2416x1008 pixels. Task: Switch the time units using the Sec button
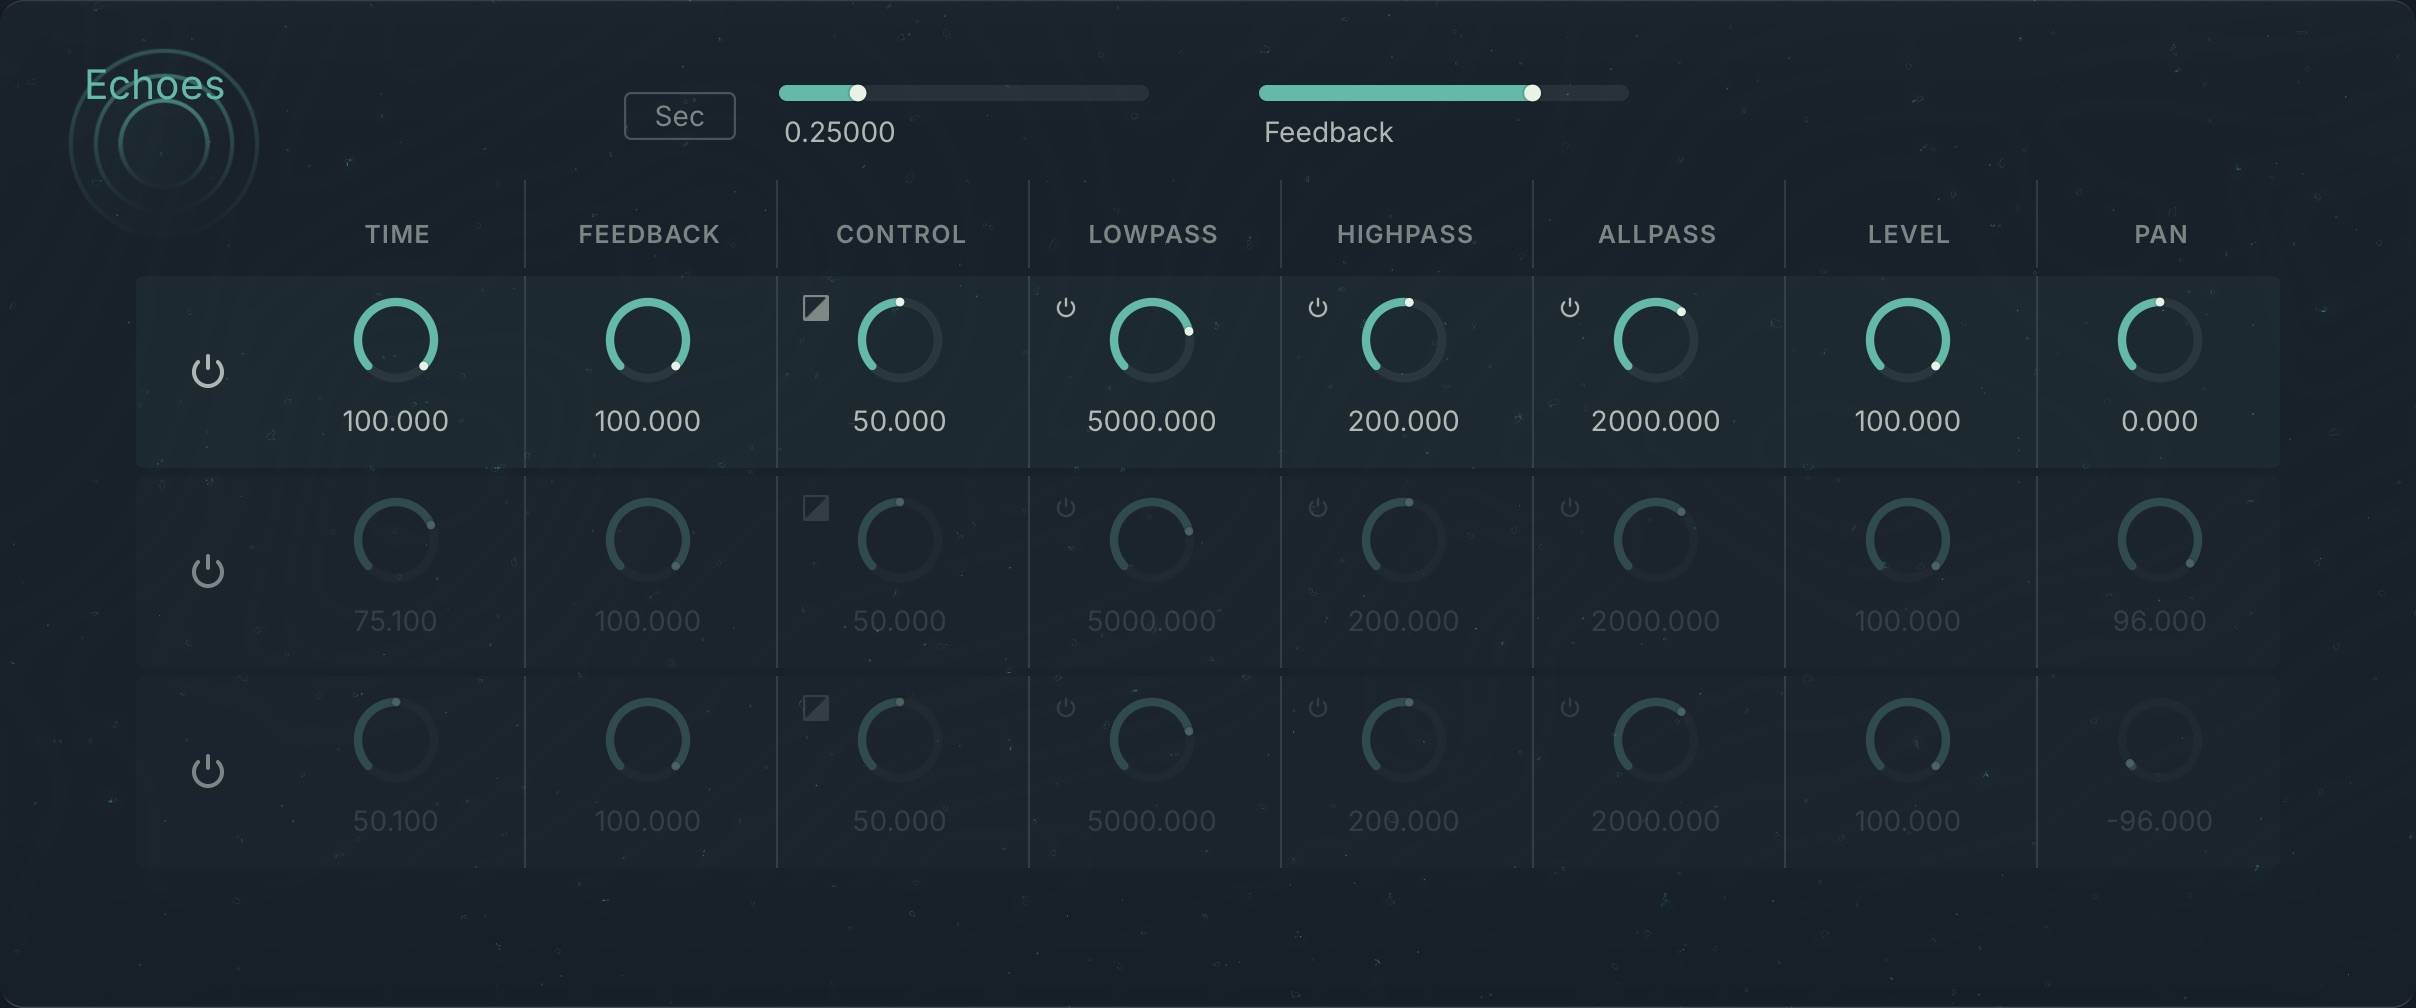pos(679,115)
